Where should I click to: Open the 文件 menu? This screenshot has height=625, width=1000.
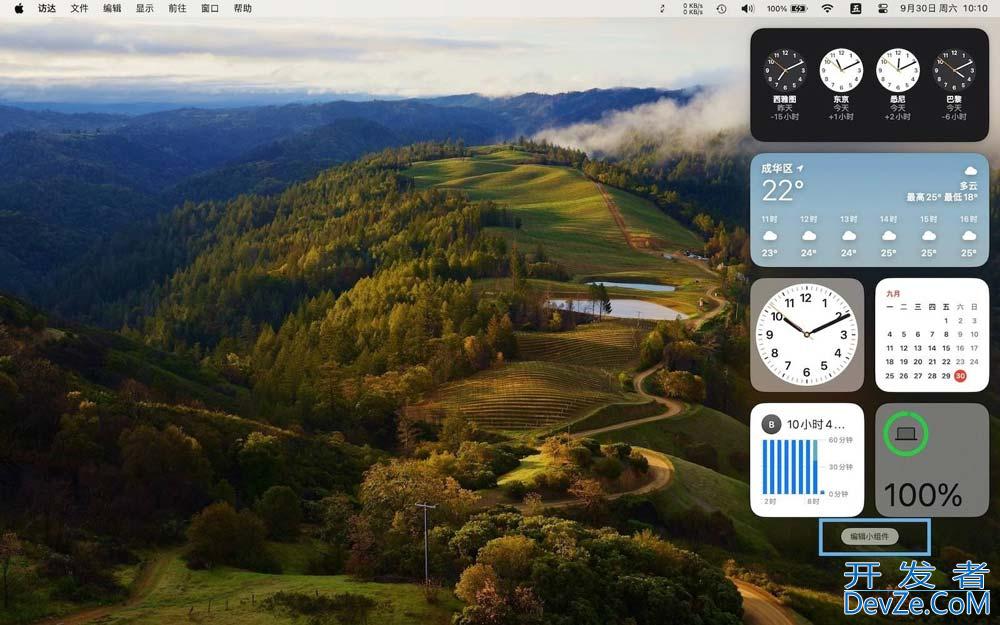tap(79, 8)
